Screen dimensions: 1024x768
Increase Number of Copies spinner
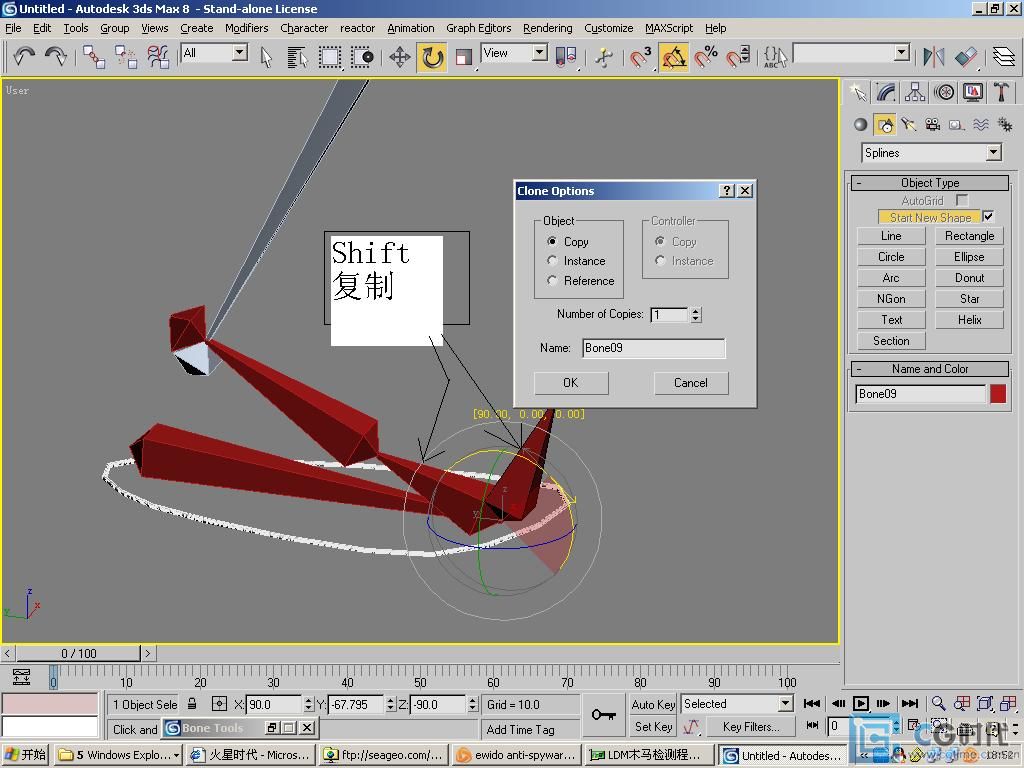[x=696, y=311]
